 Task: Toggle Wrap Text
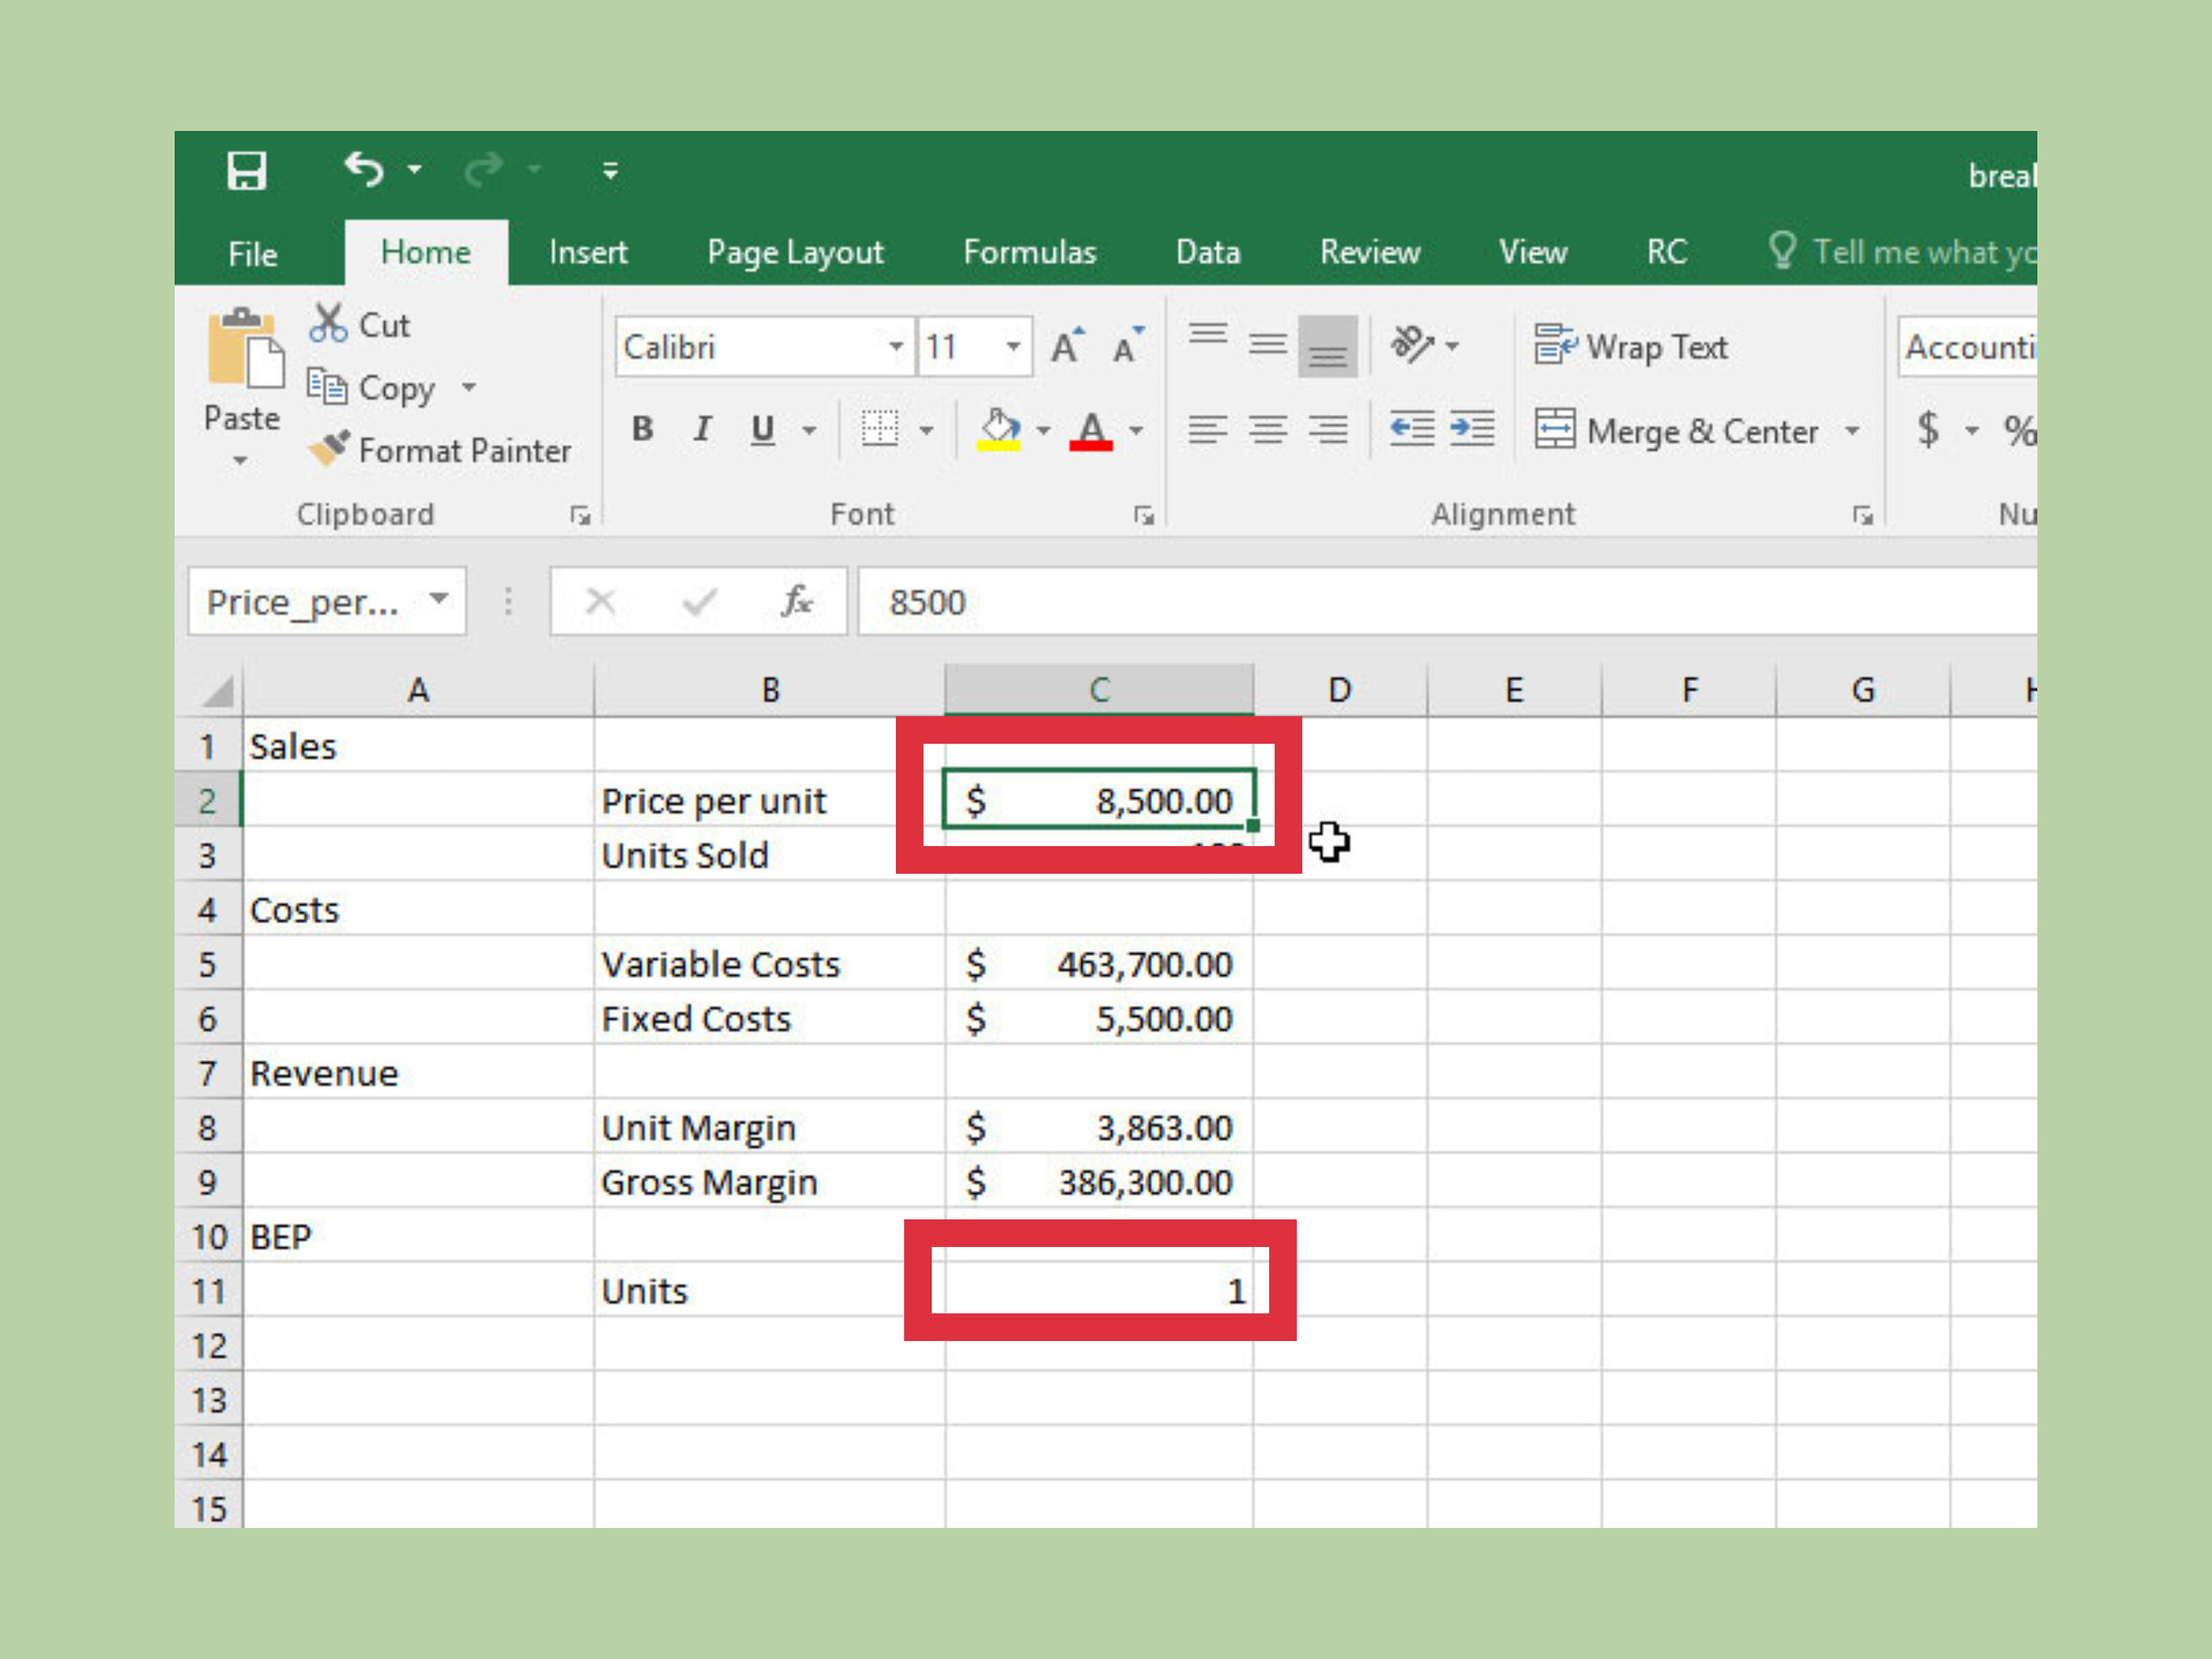(x=1631, y=346)
